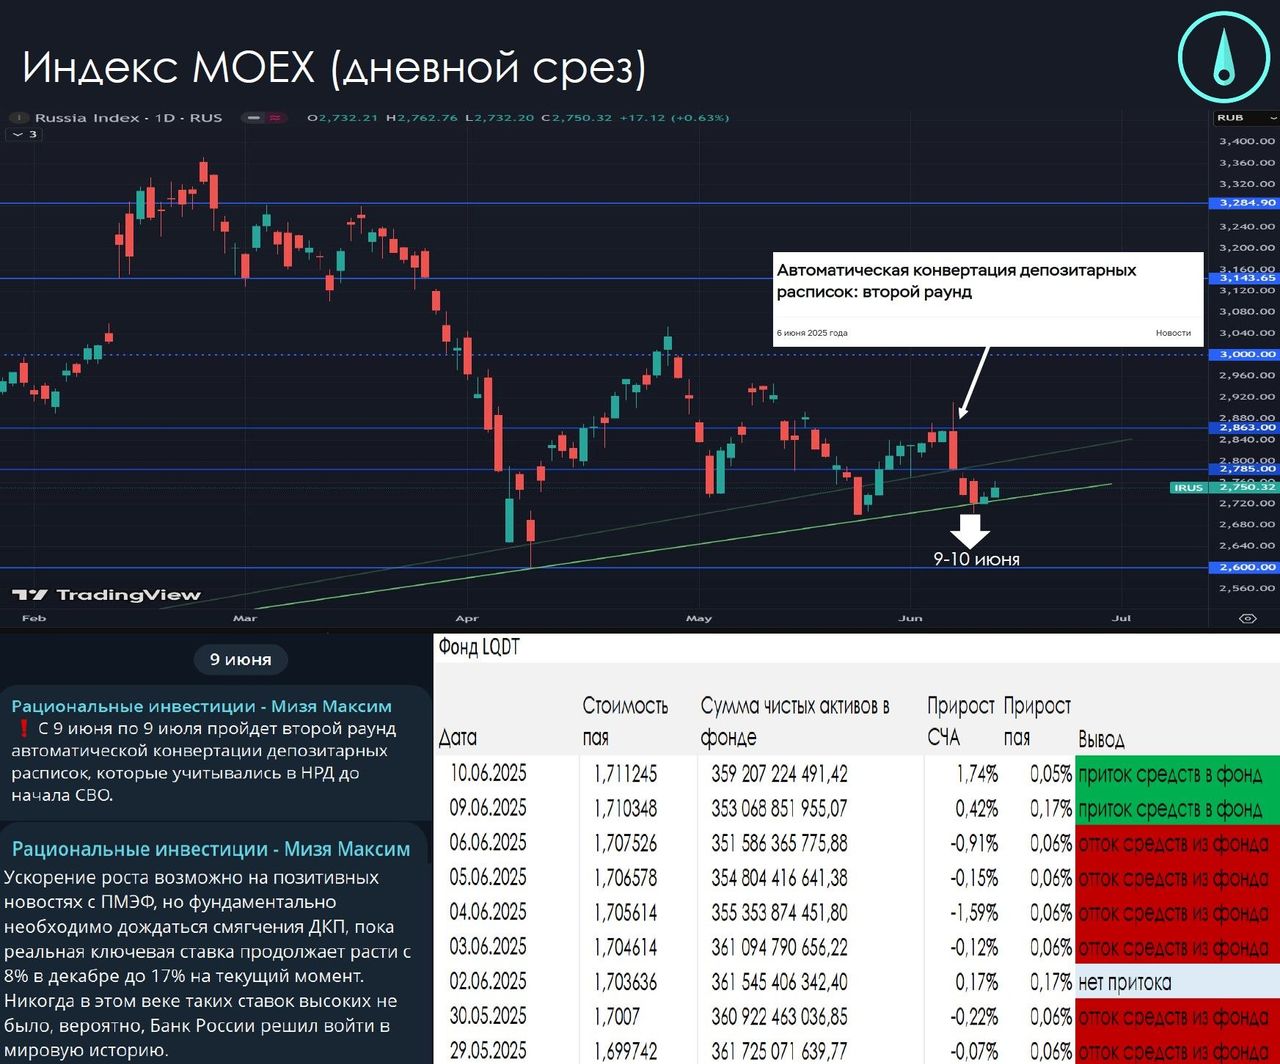The image size is (1280, 1064).
Task: Select the 3,284.90 horizontal level label
Action: [x=1245, y=203]
